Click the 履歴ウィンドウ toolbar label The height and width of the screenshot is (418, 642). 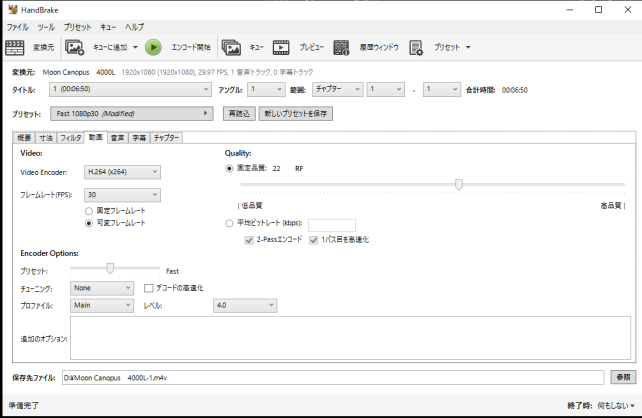tap(379, 47)
